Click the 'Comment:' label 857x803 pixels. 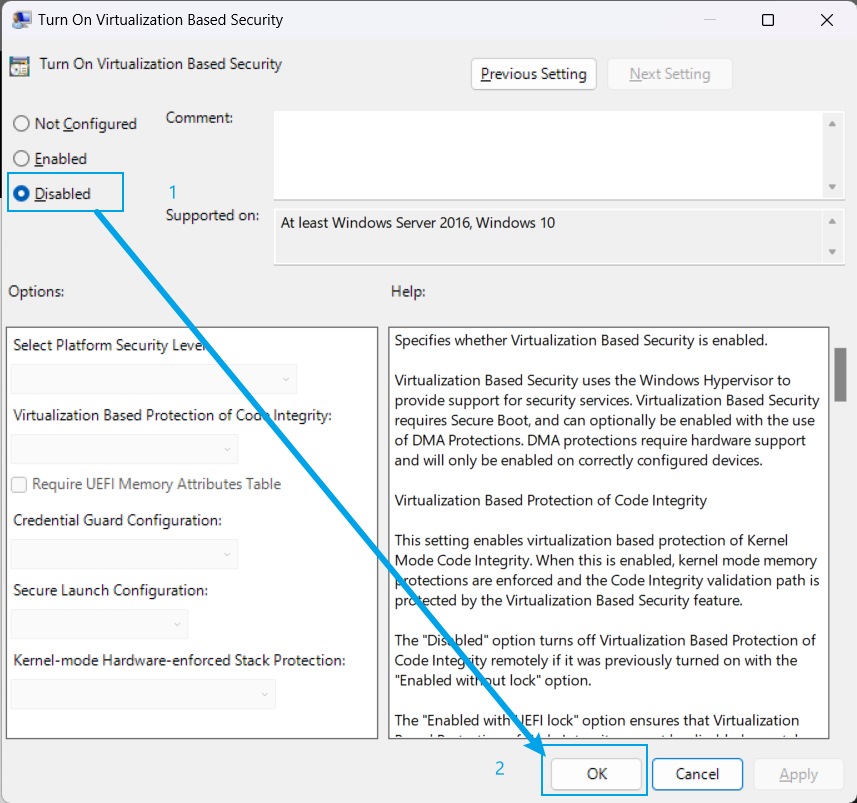[x=199, y=118]
